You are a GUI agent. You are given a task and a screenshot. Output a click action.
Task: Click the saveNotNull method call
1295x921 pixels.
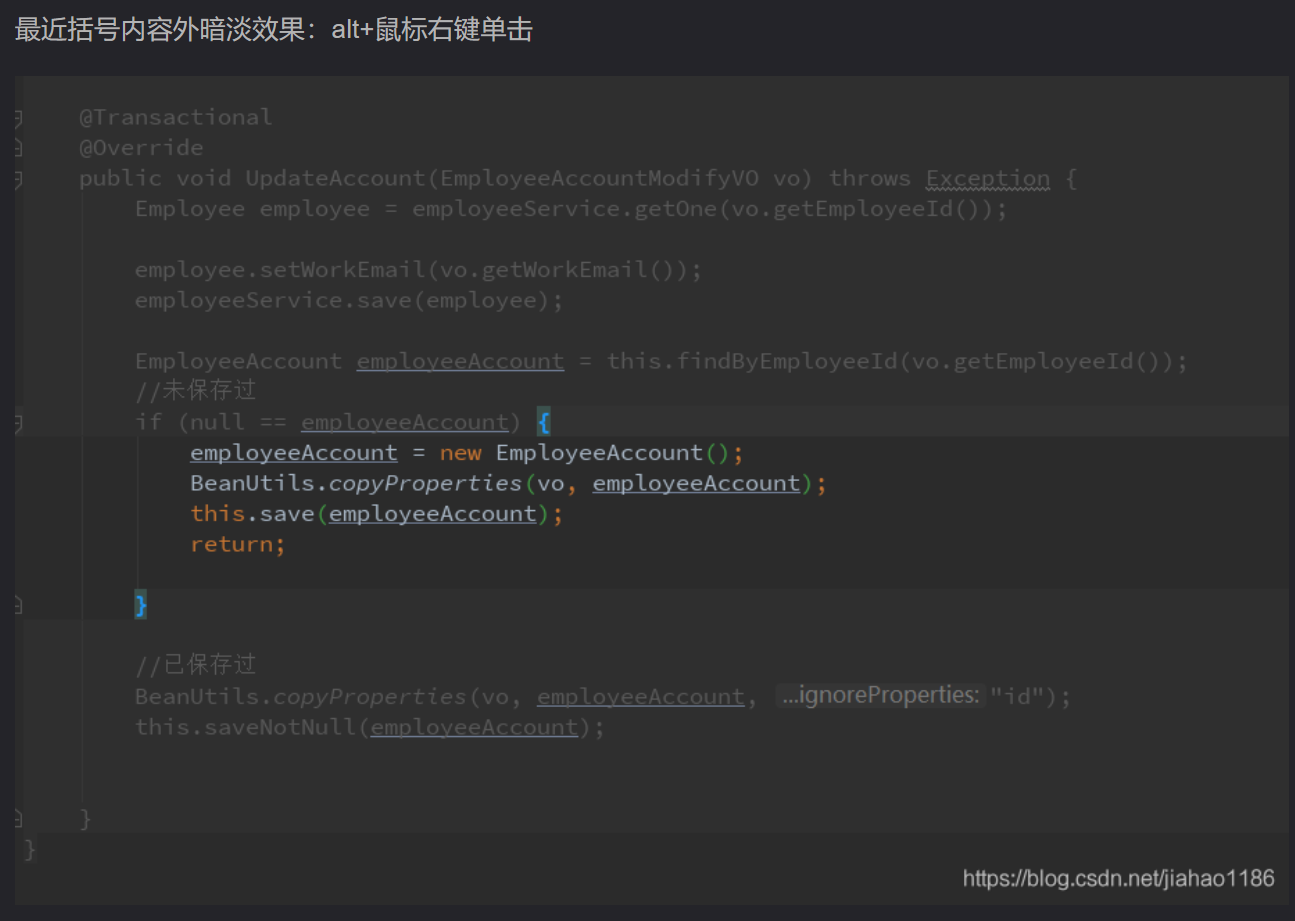[x=280, y=727]
